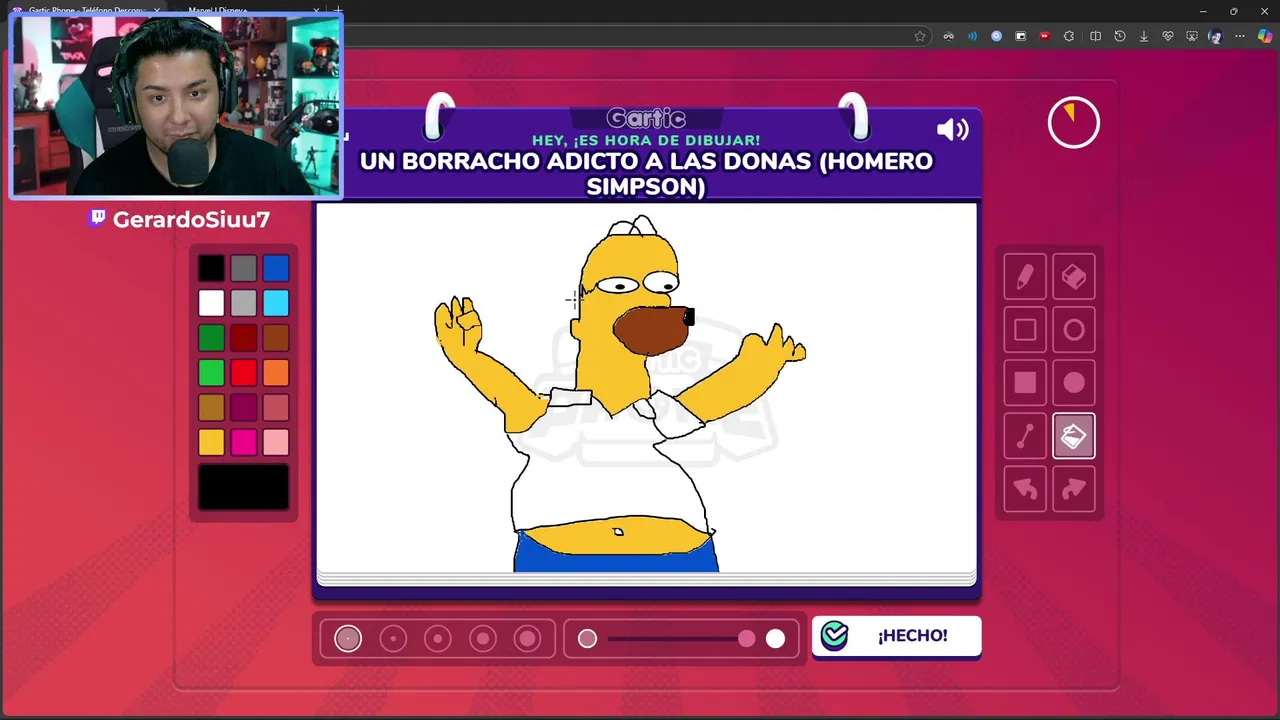Open a new browser tab
This screenshot has height=720, width=1280.
click(338, 11)
